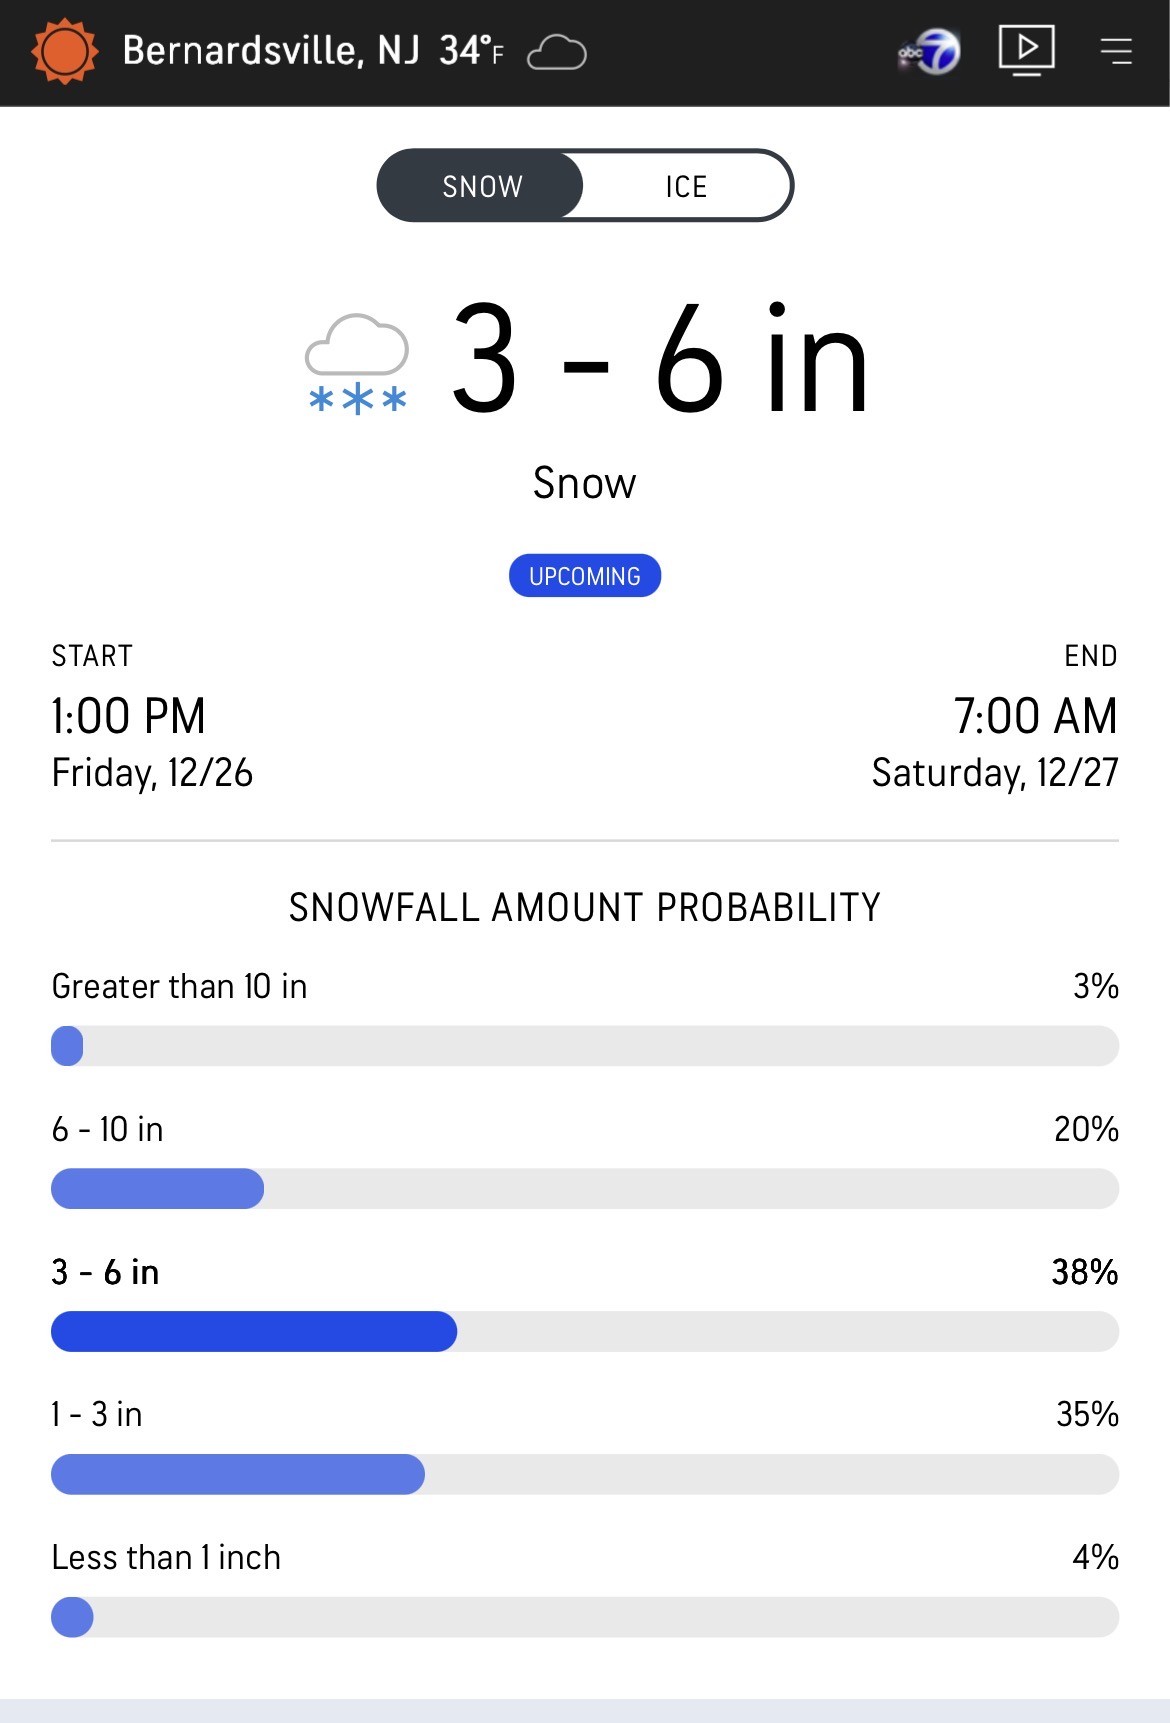Tap the snow cloud icon
Image resolution: width=1170 pixels, height=1723 pixels.
357,364
